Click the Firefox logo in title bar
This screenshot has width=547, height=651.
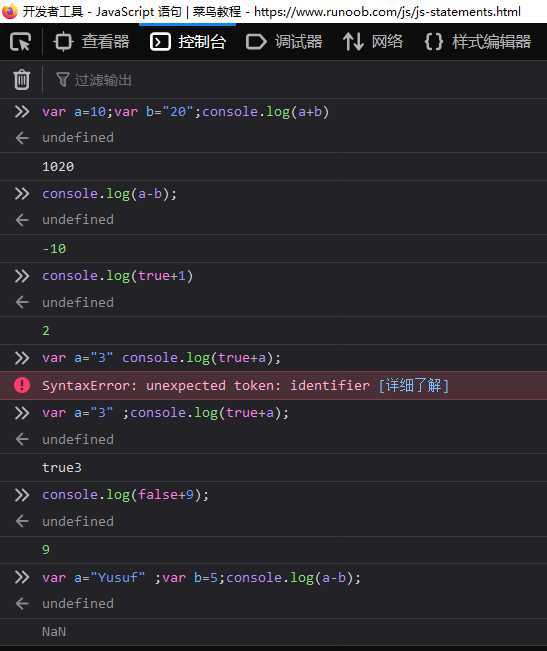9,11
